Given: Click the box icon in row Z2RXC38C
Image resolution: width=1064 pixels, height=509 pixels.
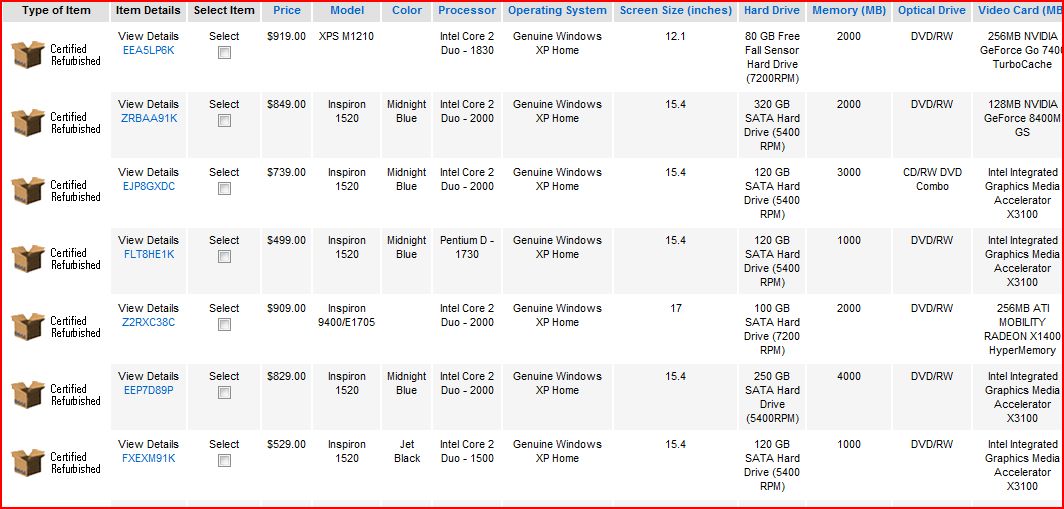Looking at the screenshot, I should point(28,326).
